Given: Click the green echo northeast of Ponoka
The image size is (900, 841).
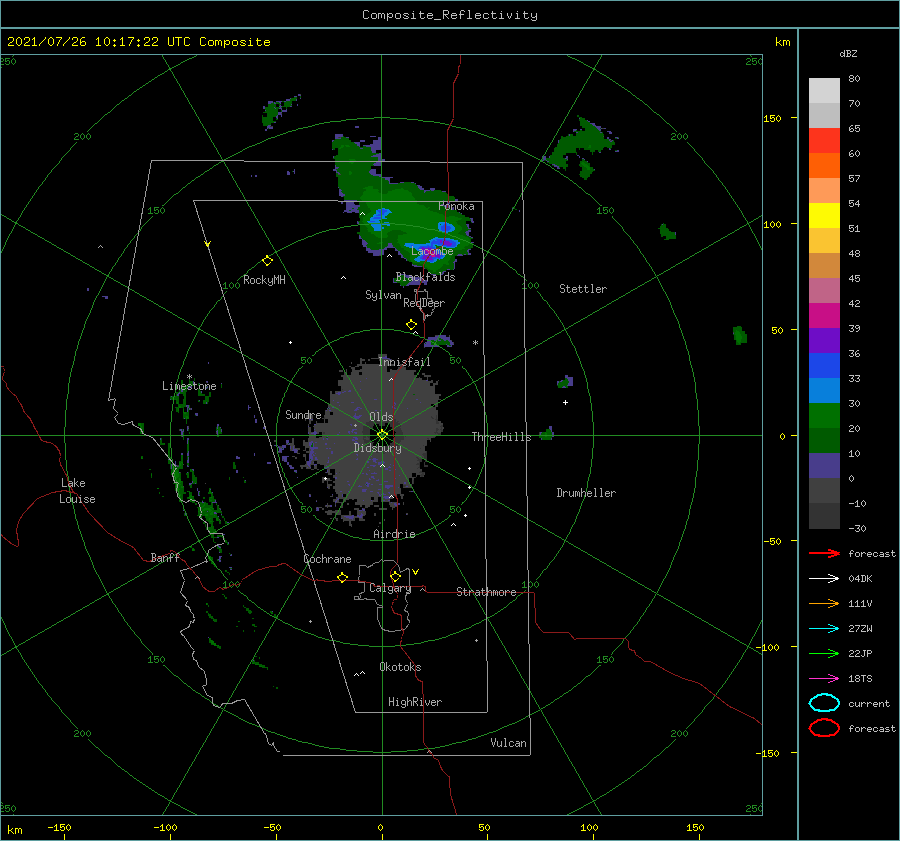Looking at the screenshot, I should (x=580, y=148).
